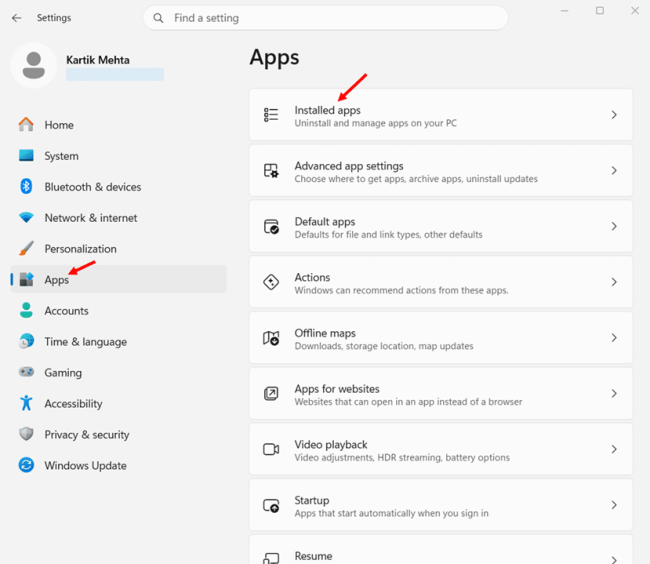Click the Gaming controller icon
Screen dimensions: 650x564
tap(26, 372)
